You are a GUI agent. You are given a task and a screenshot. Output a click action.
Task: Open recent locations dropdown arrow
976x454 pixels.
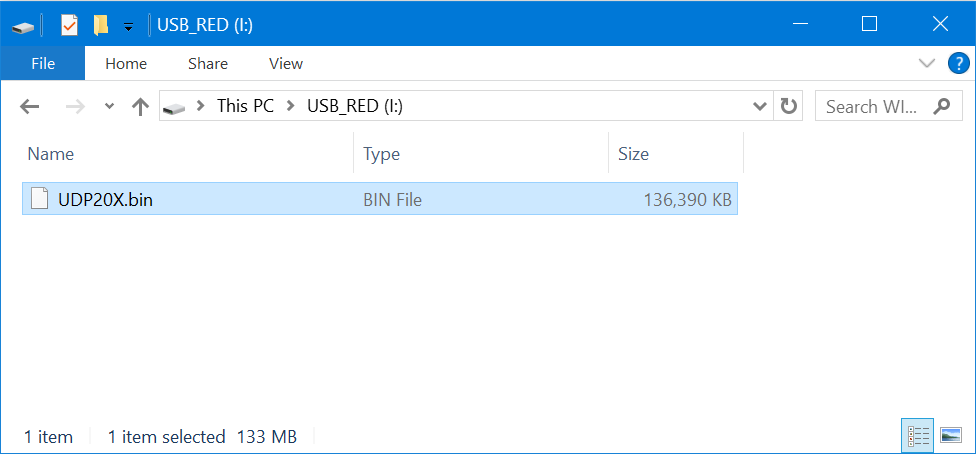[x=110, y=106]
